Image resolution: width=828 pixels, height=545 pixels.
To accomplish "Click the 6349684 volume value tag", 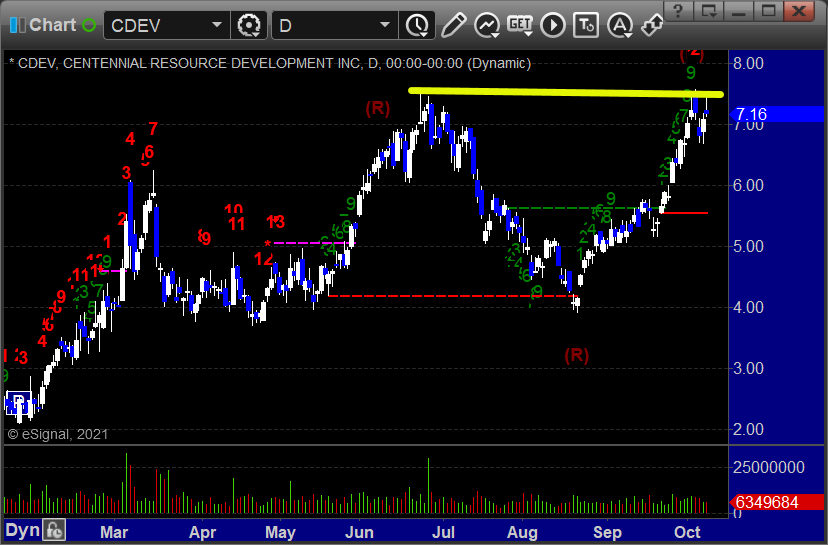I will [776, 502].
